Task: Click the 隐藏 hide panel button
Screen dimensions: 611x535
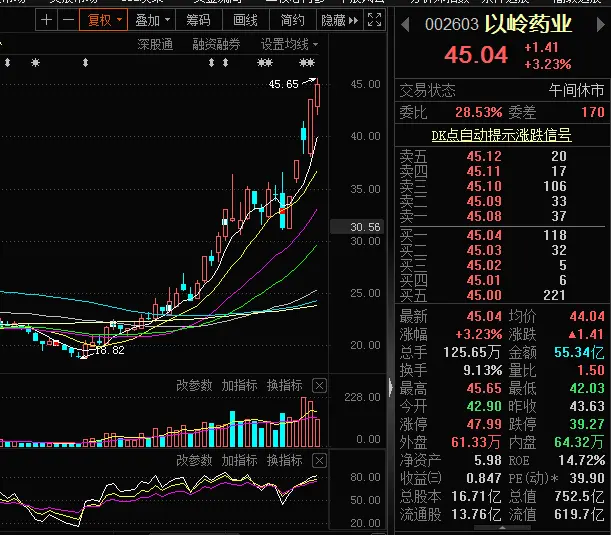Action: [339, 20]
